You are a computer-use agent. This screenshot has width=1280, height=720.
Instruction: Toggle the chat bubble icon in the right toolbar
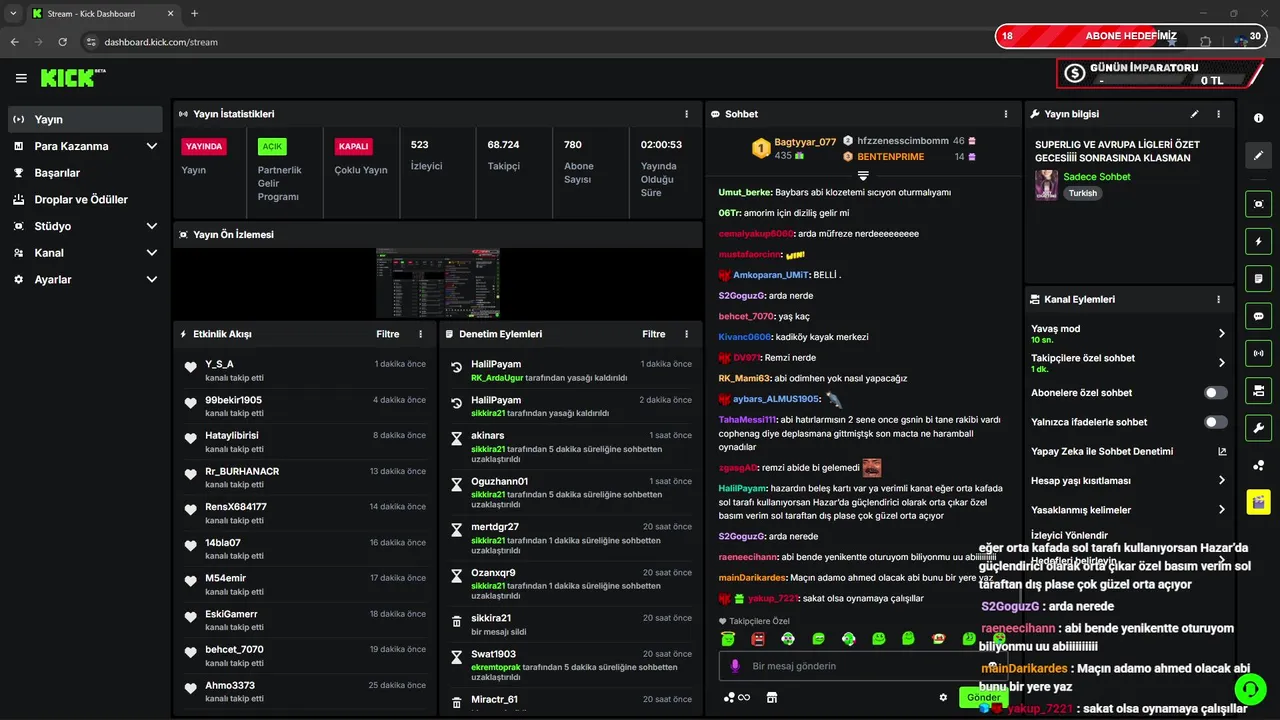tap(1258, 315)
